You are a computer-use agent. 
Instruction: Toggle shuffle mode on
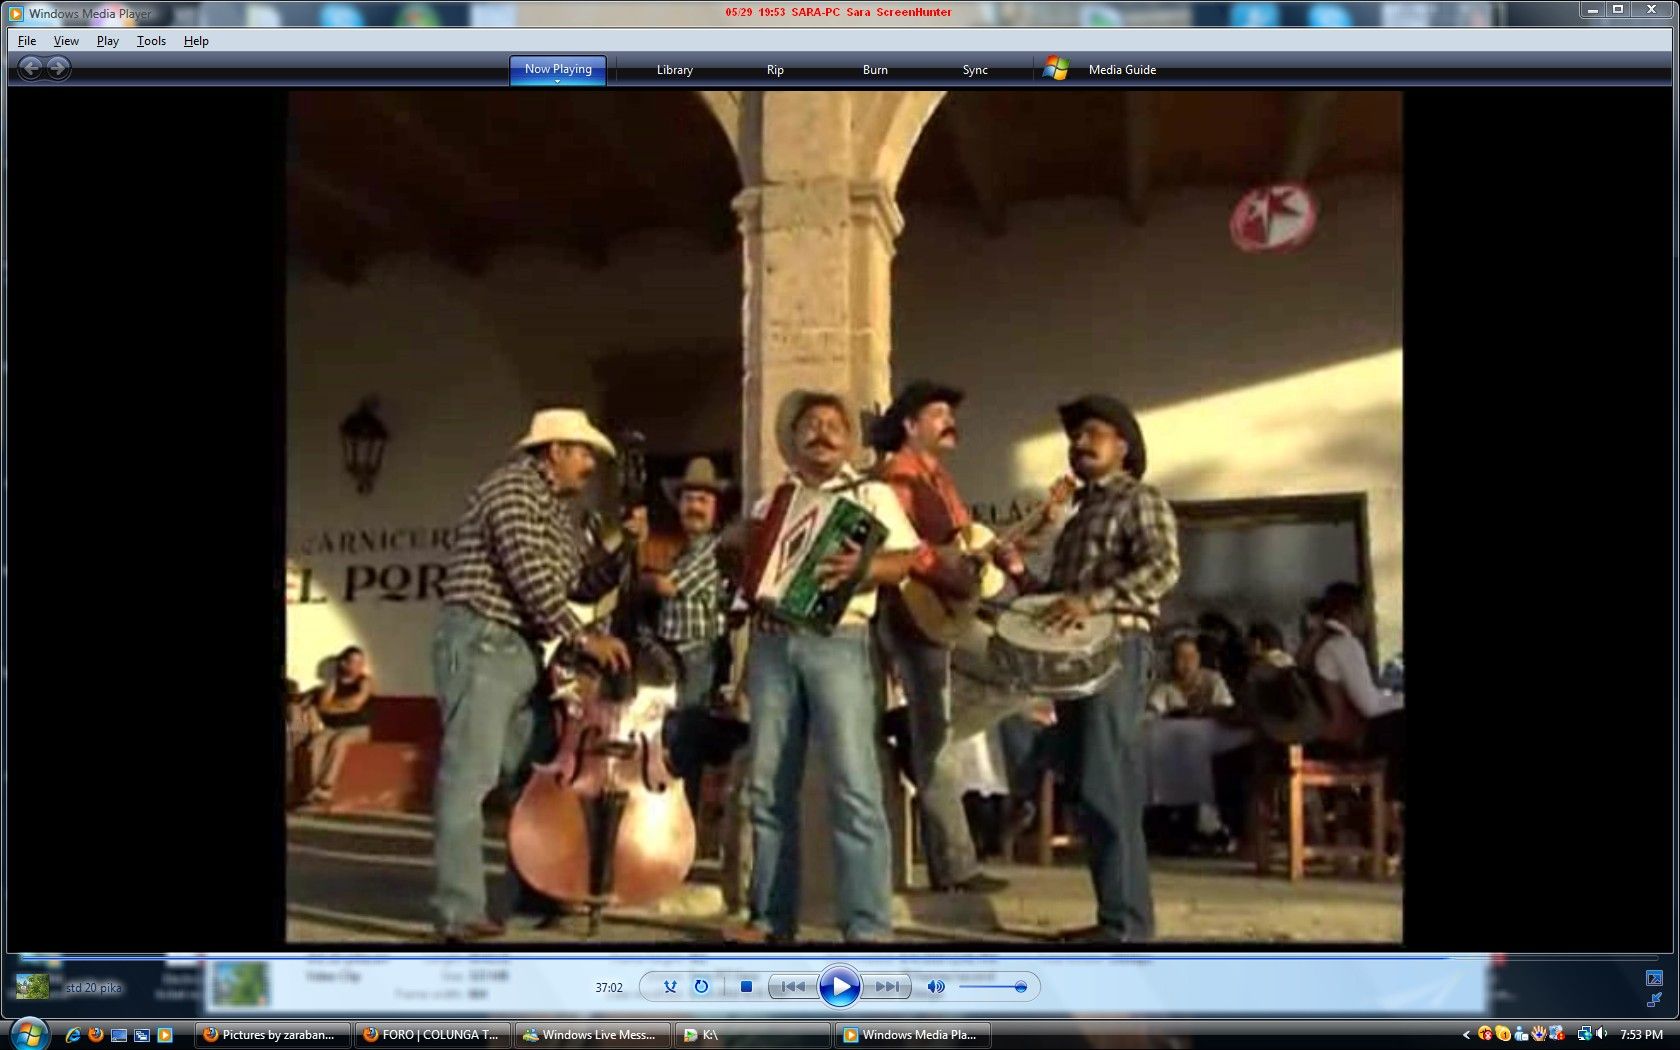(x=670, y=987)
